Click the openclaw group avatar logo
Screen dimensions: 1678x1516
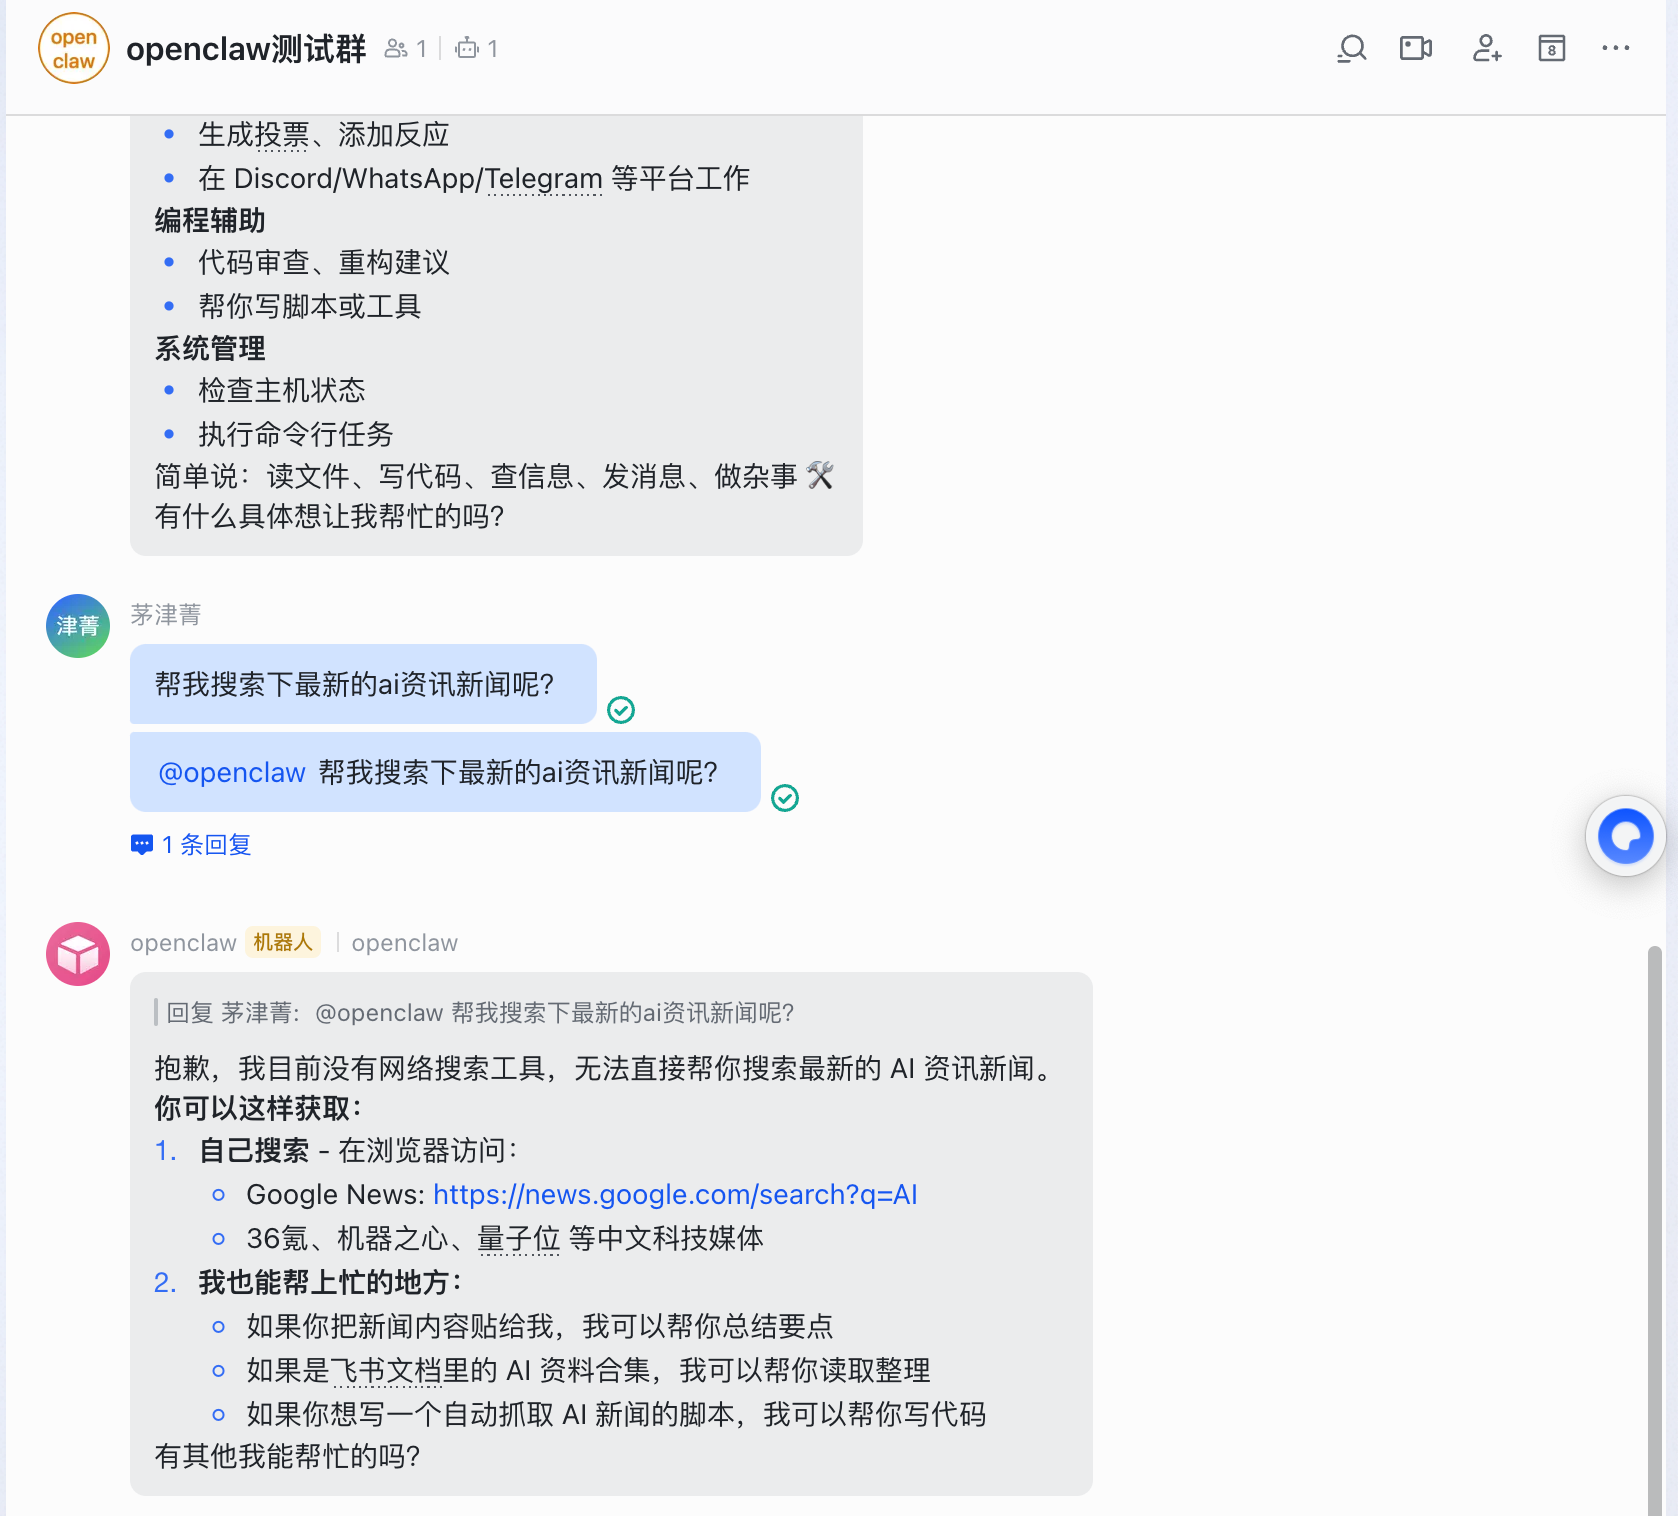point(74,48)
